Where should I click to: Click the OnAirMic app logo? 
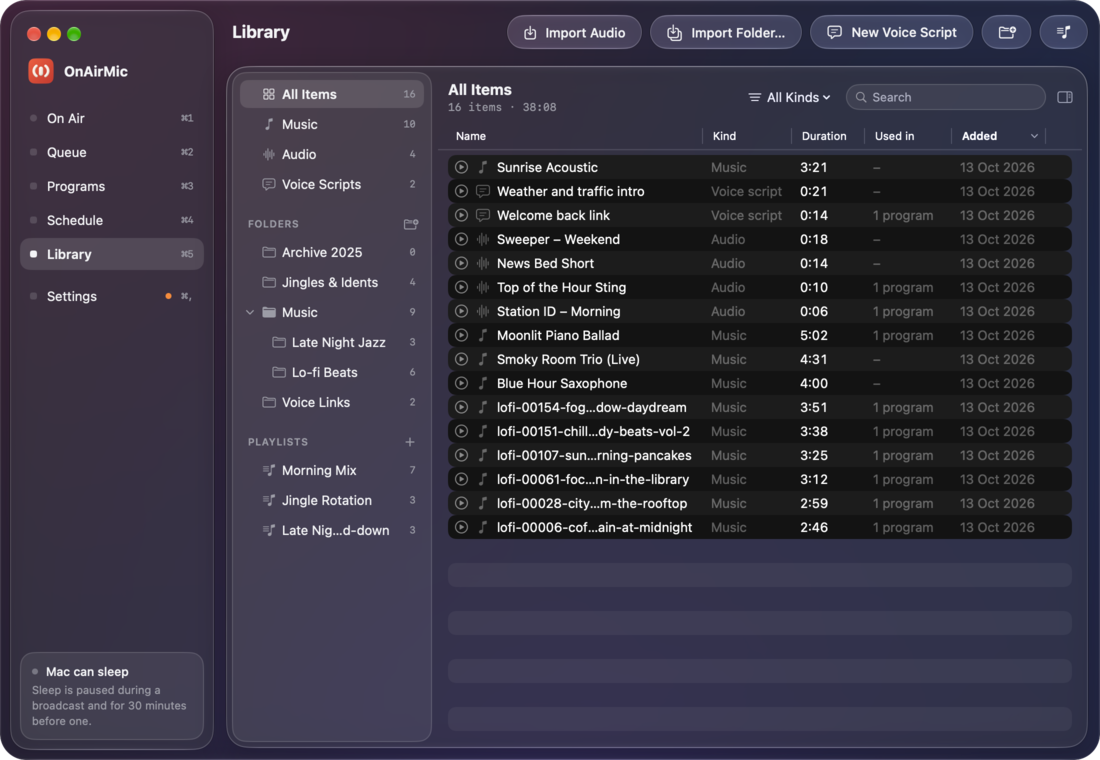tap(41, 71)
